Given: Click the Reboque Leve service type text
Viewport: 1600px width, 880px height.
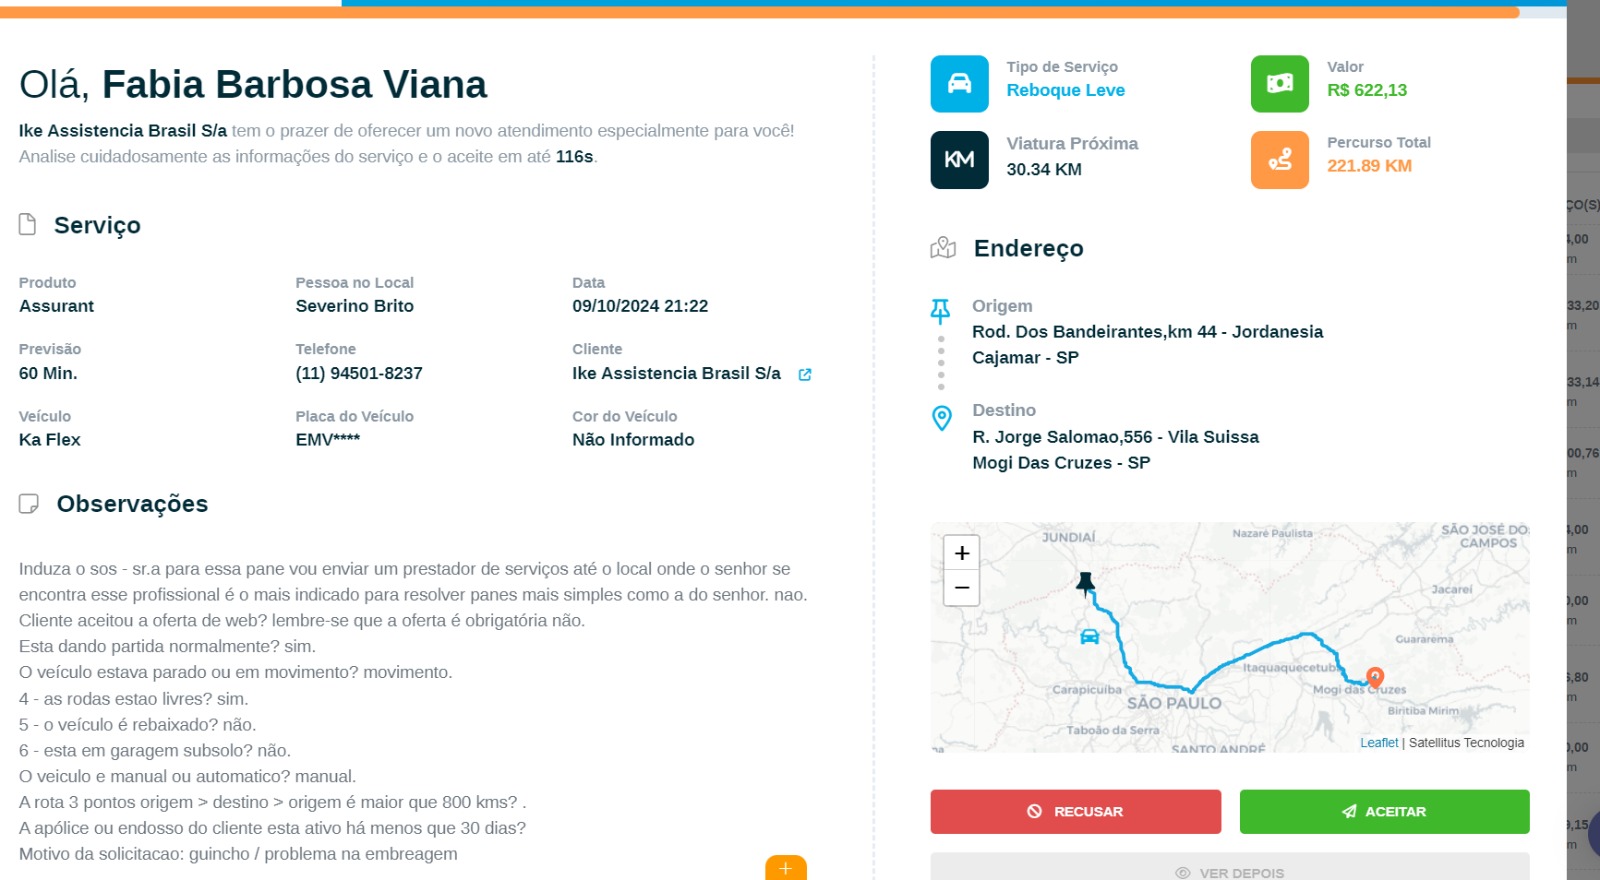Looking at the screenshot, I should coord(1066,90).
